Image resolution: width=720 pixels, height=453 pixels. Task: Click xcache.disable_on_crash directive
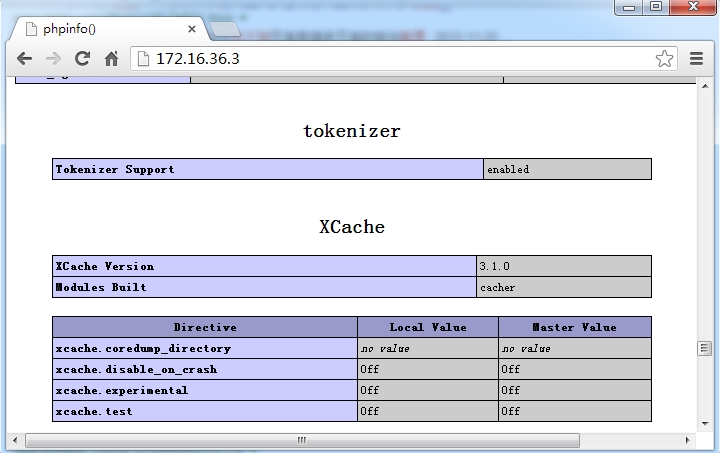(205, 369)
